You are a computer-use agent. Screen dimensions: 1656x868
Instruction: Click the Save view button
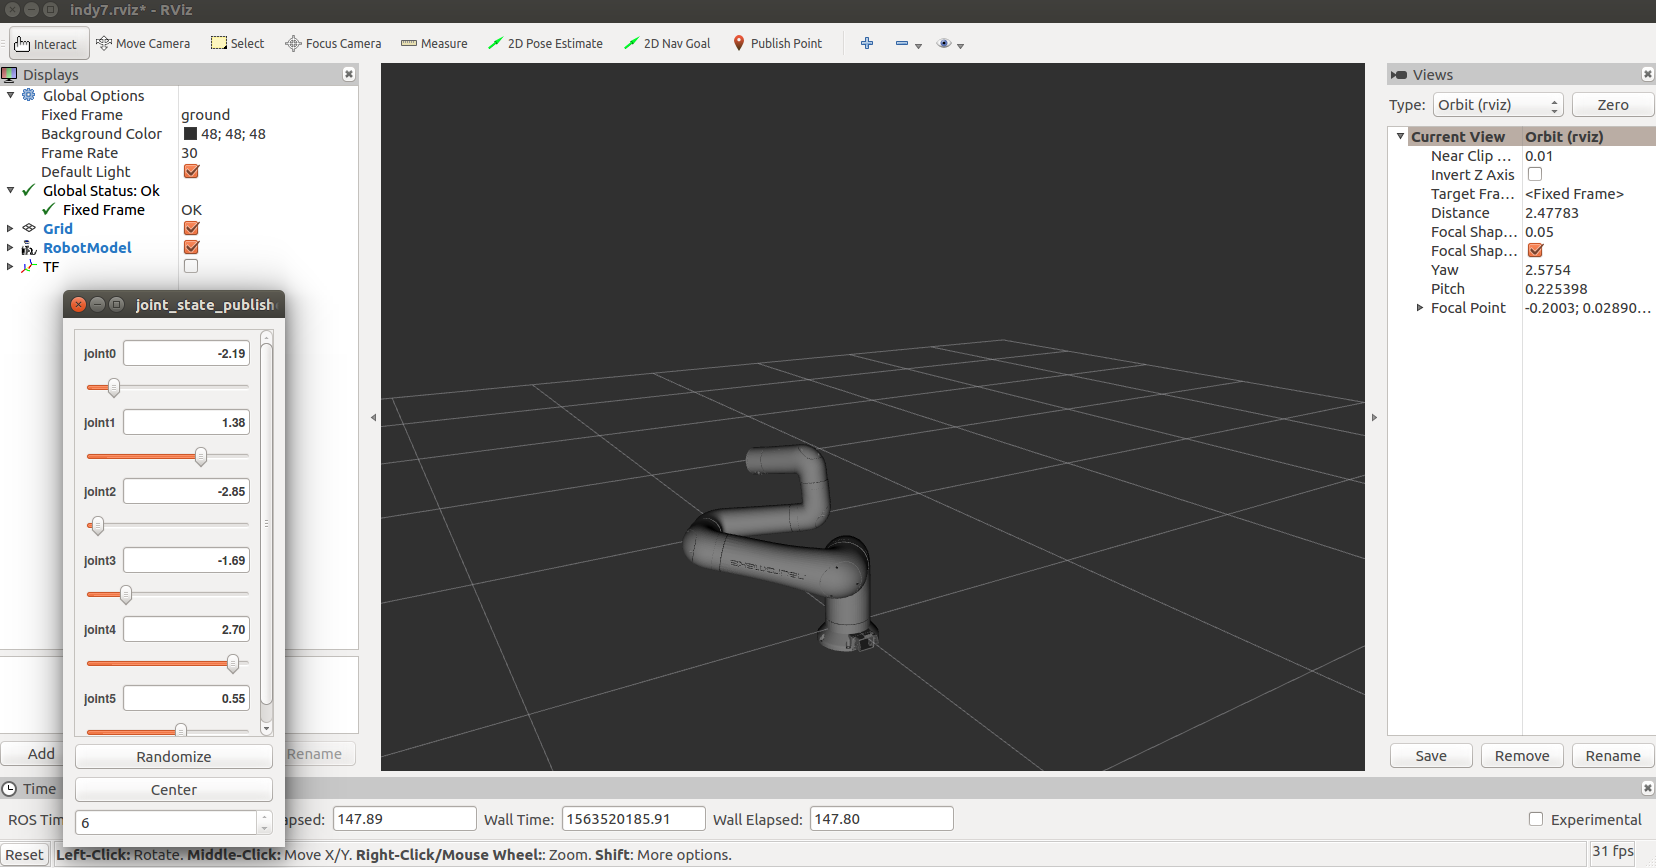pos(1431,756)
